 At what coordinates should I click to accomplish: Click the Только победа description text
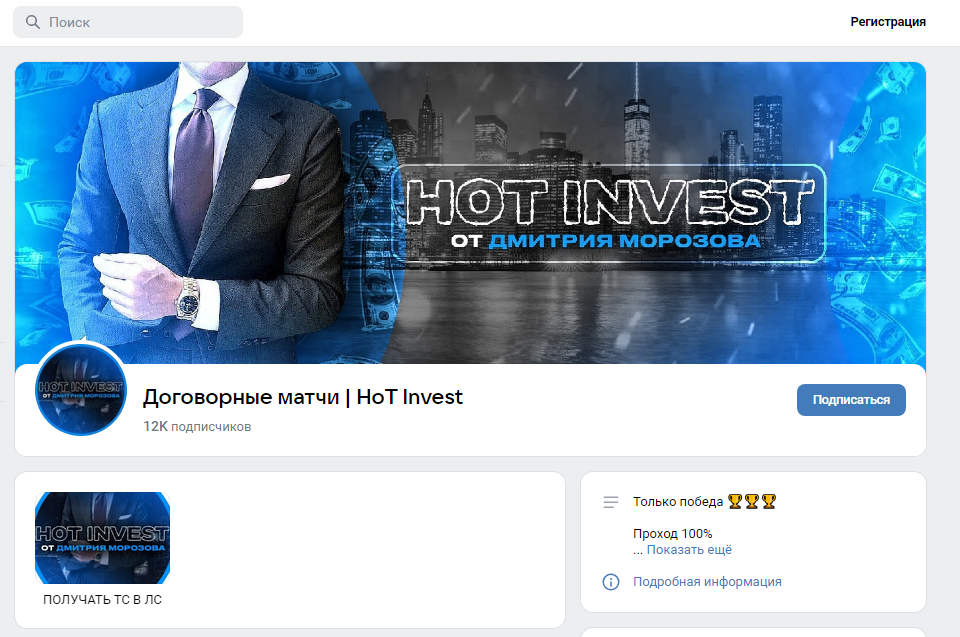[x=678, y=502]
